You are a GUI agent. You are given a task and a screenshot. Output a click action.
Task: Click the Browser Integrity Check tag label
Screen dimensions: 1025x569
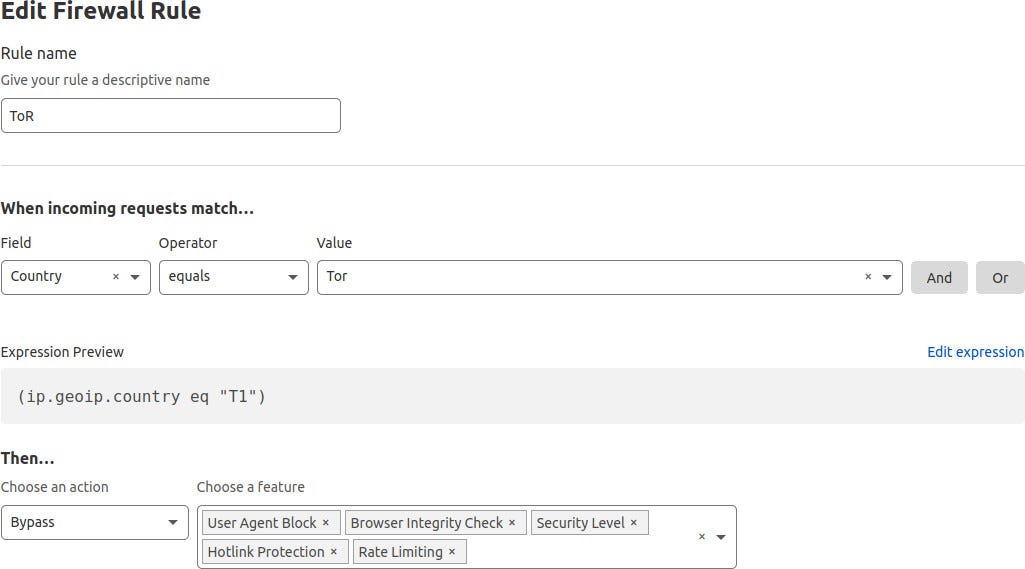coord(427,523)
